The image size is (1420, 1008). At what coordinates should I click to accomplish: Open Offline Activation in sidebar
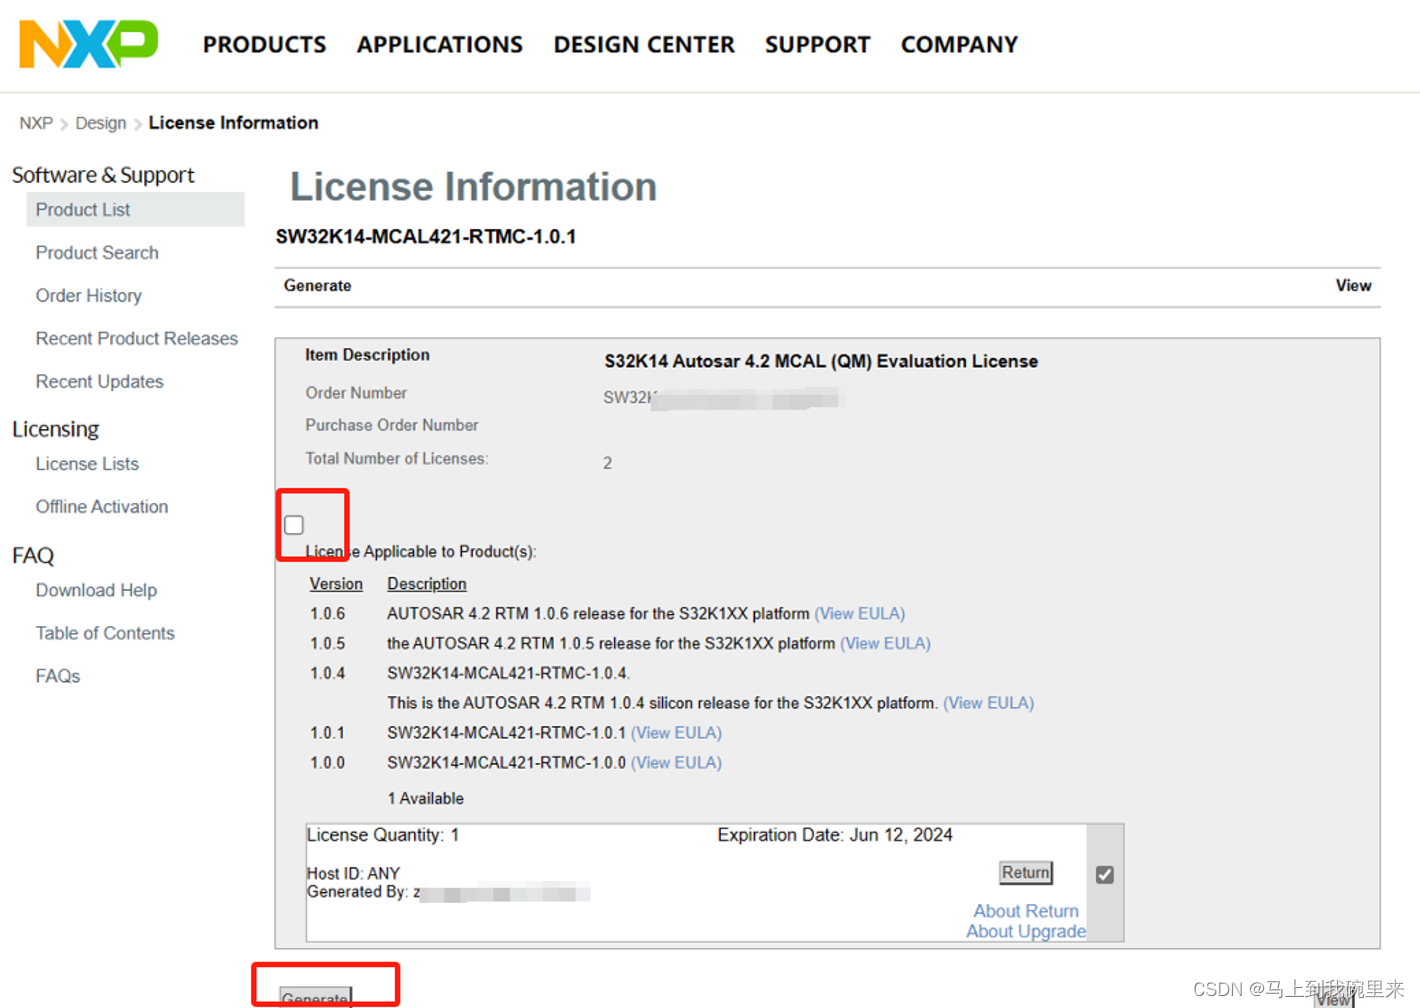102,507
